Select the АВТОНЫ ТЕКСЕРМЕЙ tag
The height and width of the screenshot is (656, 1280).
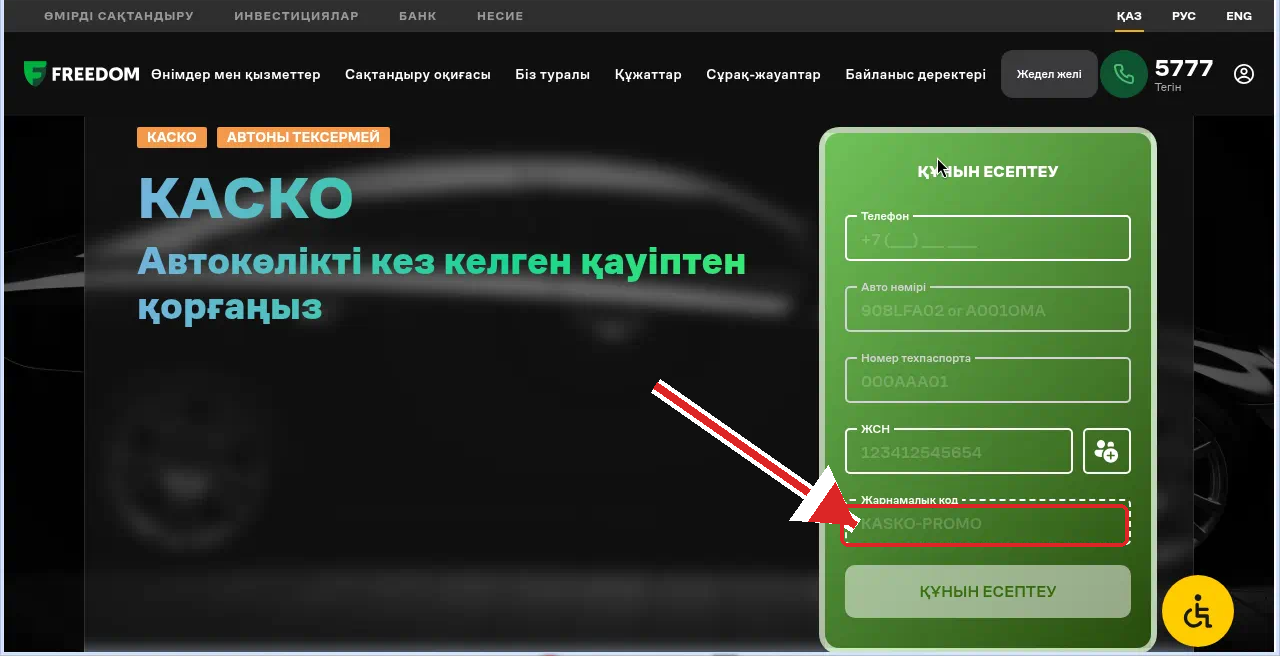click(x=303, y=137)
